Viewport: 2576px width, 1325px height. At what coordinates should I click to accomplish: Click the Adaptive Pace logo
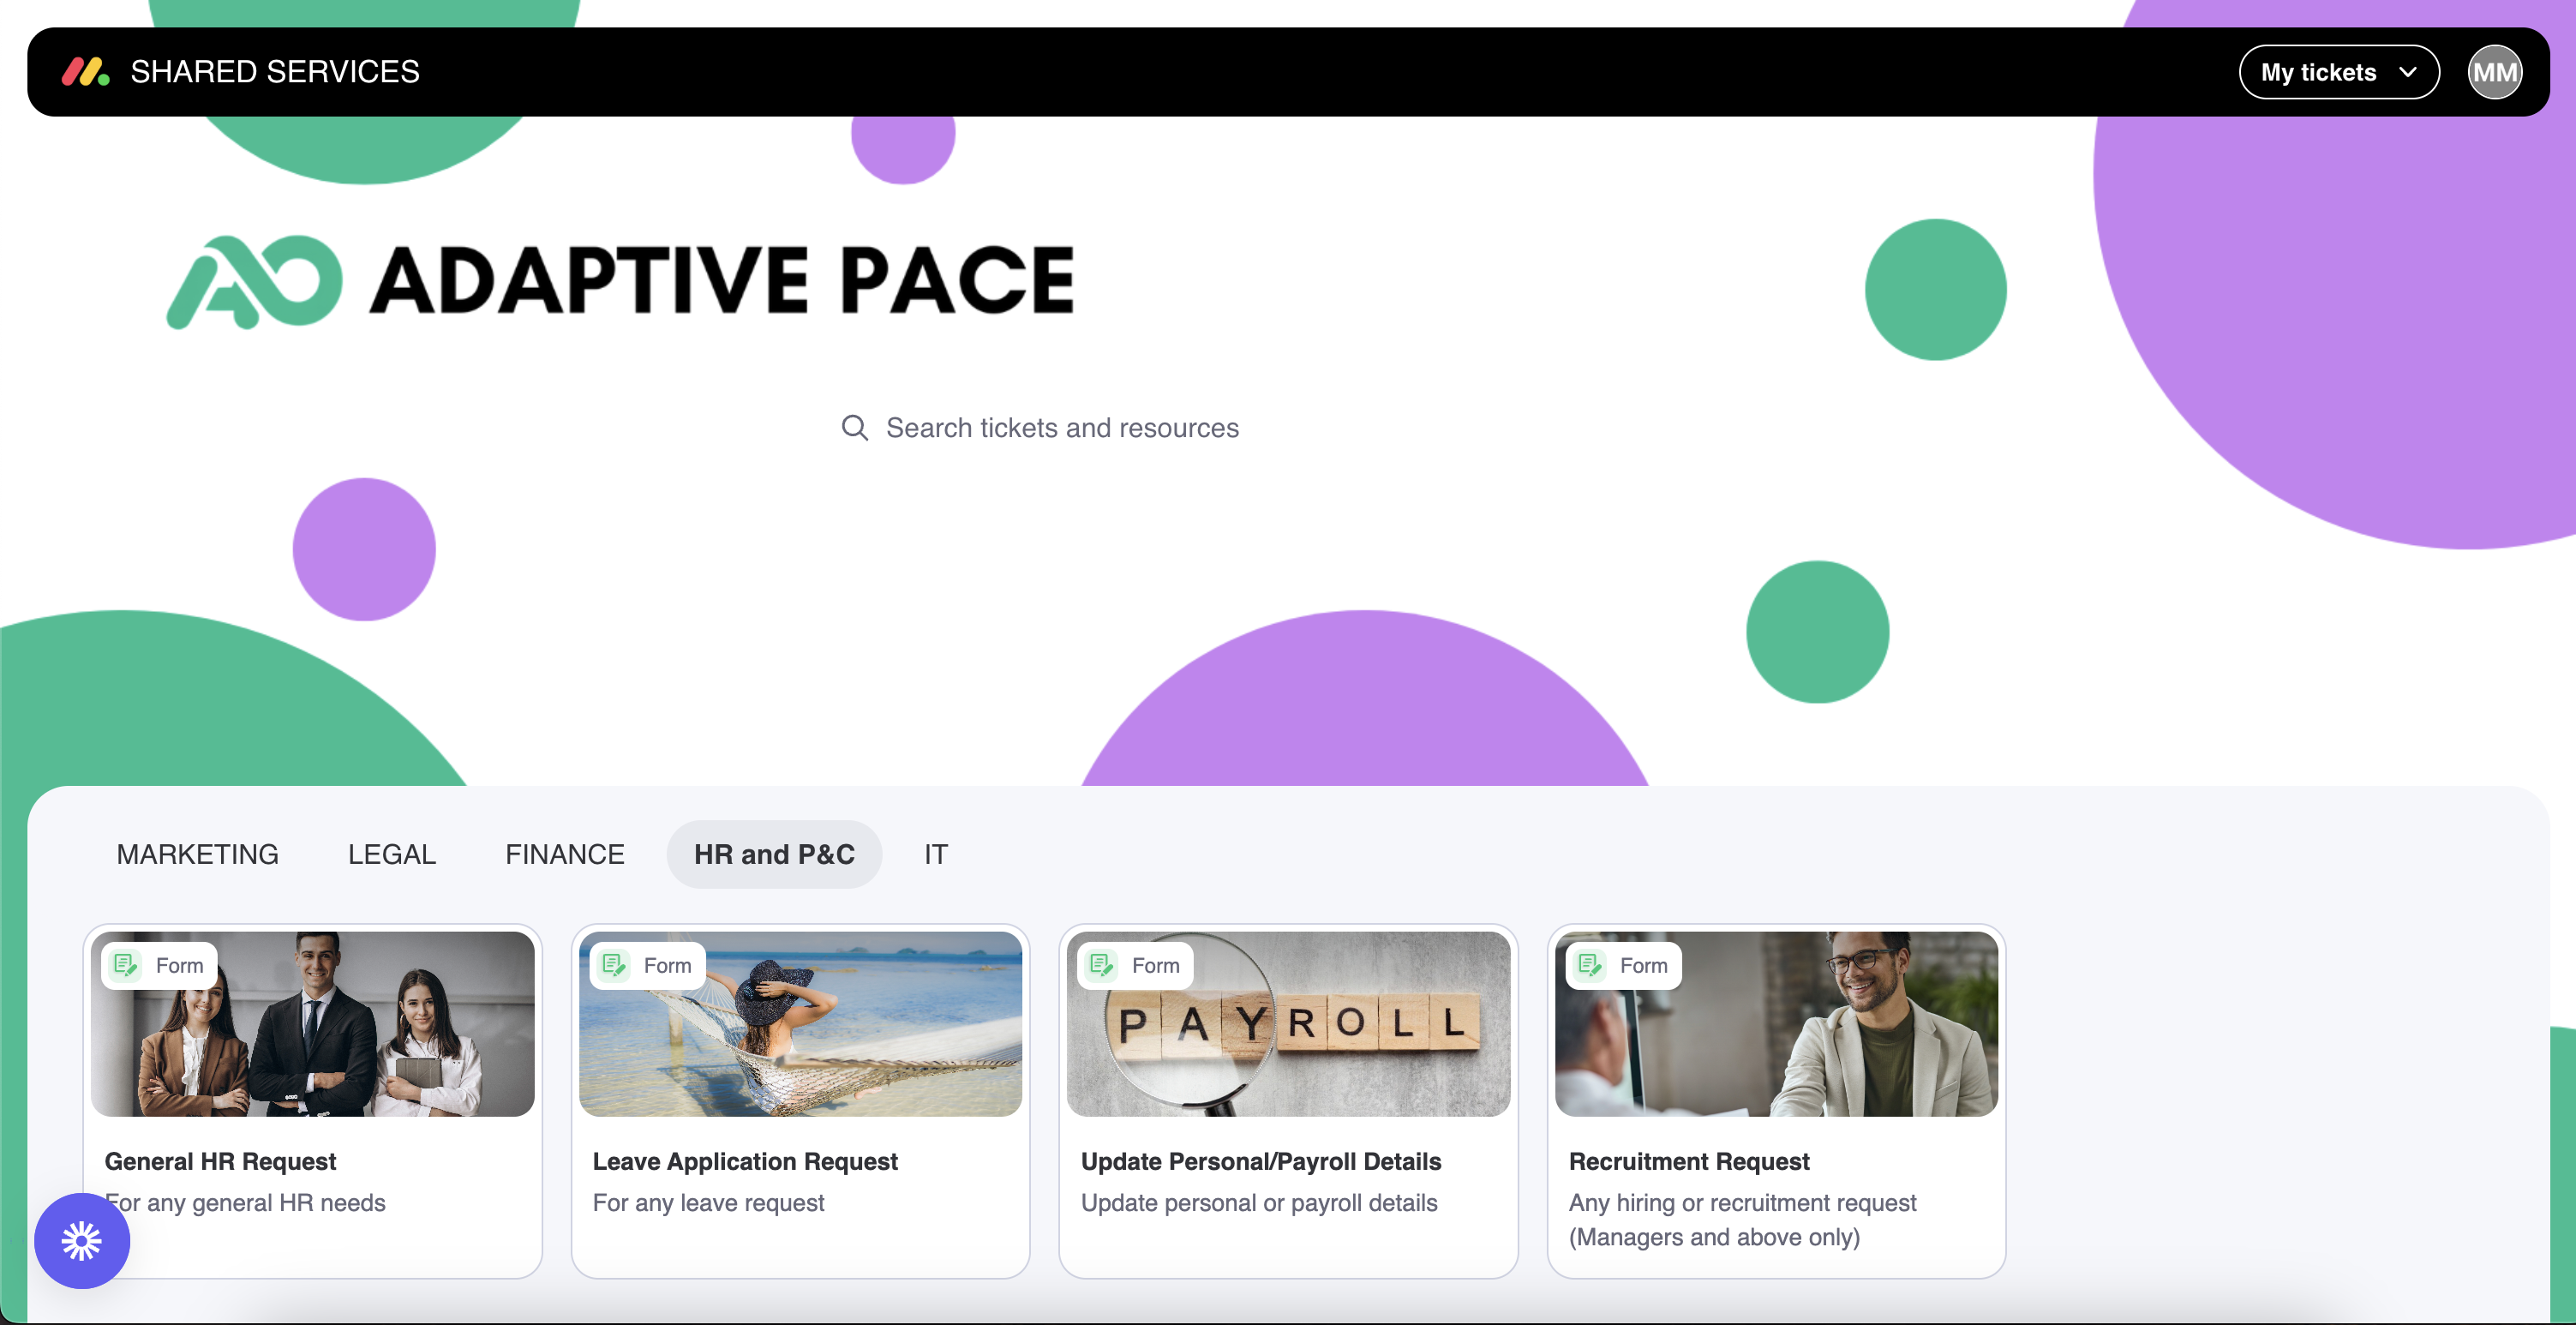[x=620, y=281]
